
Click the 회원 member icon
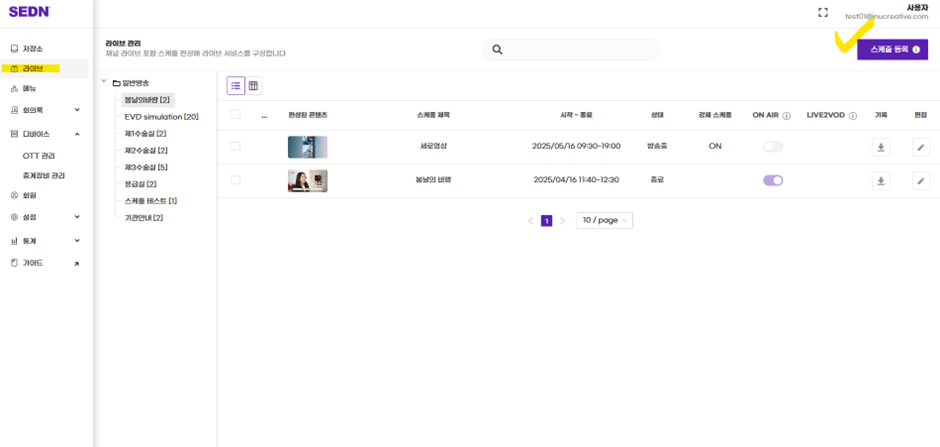coord(14,195)
